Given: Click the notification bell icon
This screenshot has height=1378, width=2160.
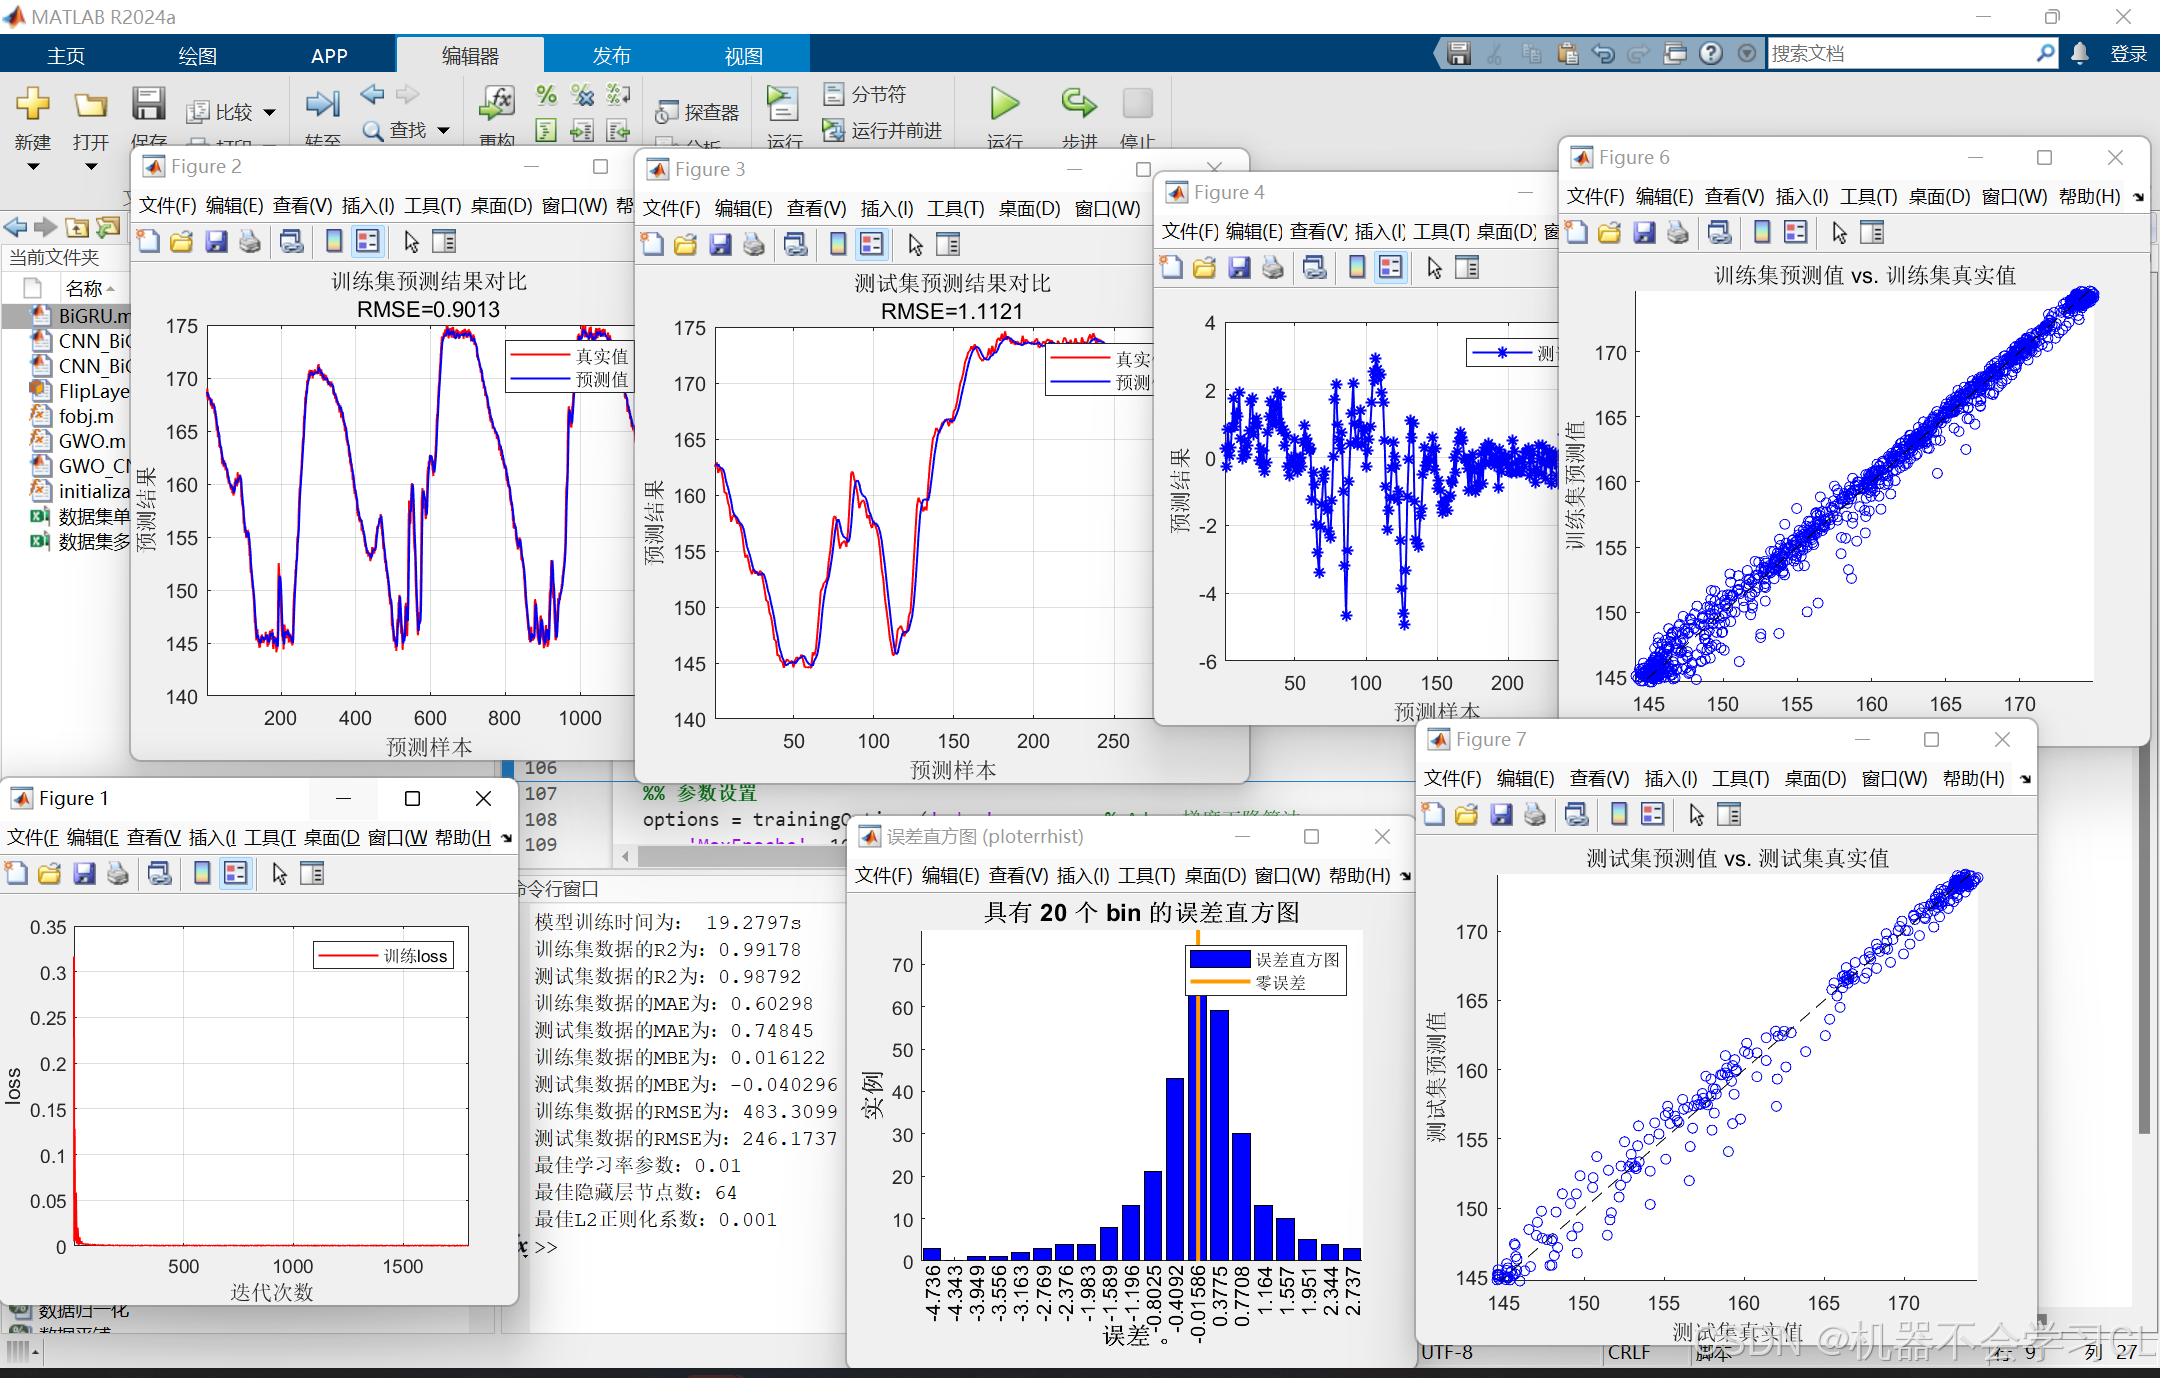Looking at the screenshot, I should [2080, 54].
